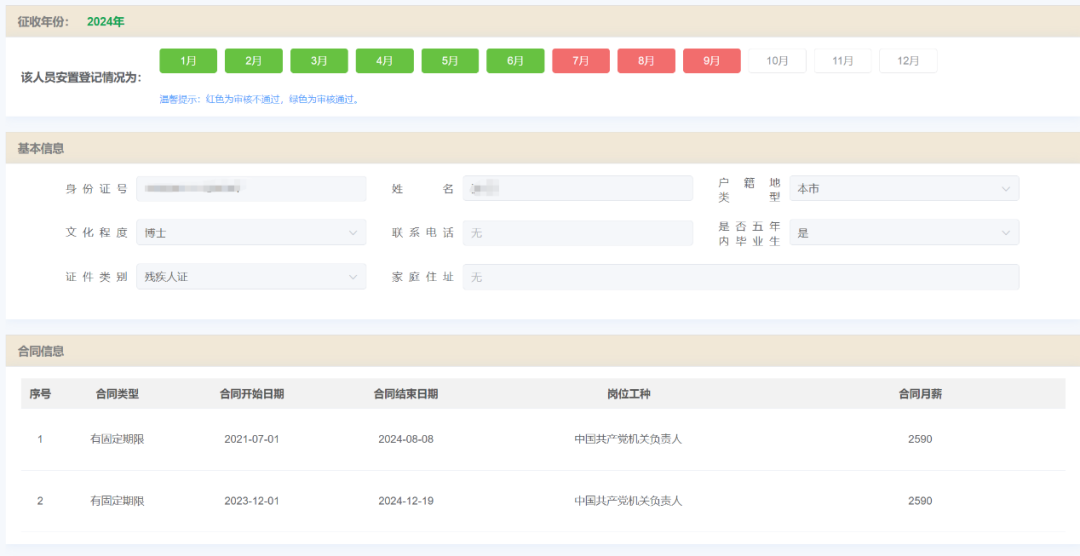
Task: Select the 2月 month button
Action: tap(253, 61)
